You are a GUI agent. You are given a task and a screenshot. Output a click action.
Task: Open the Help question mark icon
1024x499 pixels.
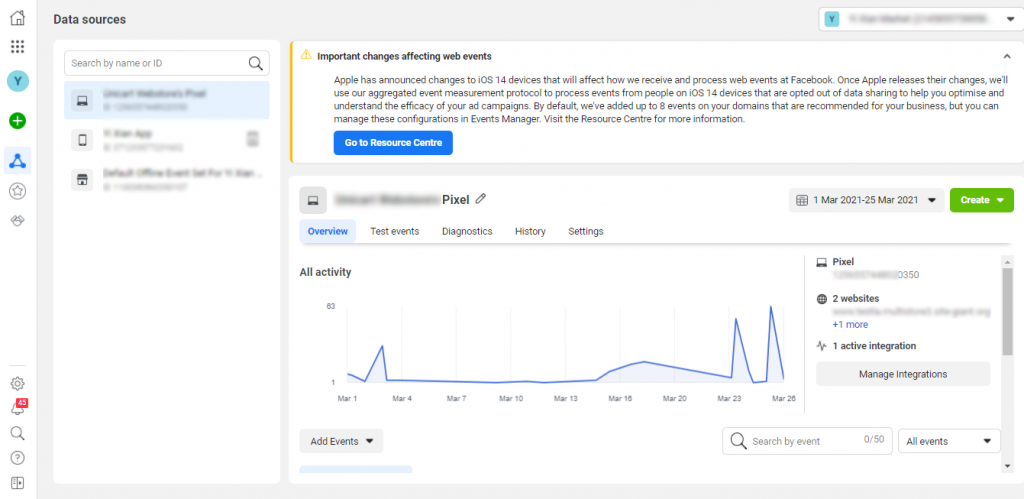pos(18,458)
